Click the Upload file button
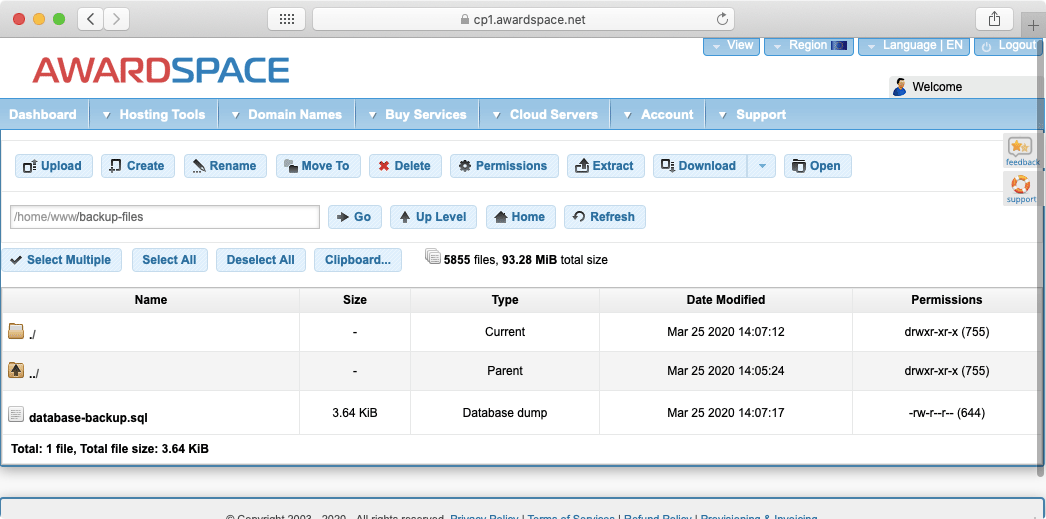 [54, 166]
